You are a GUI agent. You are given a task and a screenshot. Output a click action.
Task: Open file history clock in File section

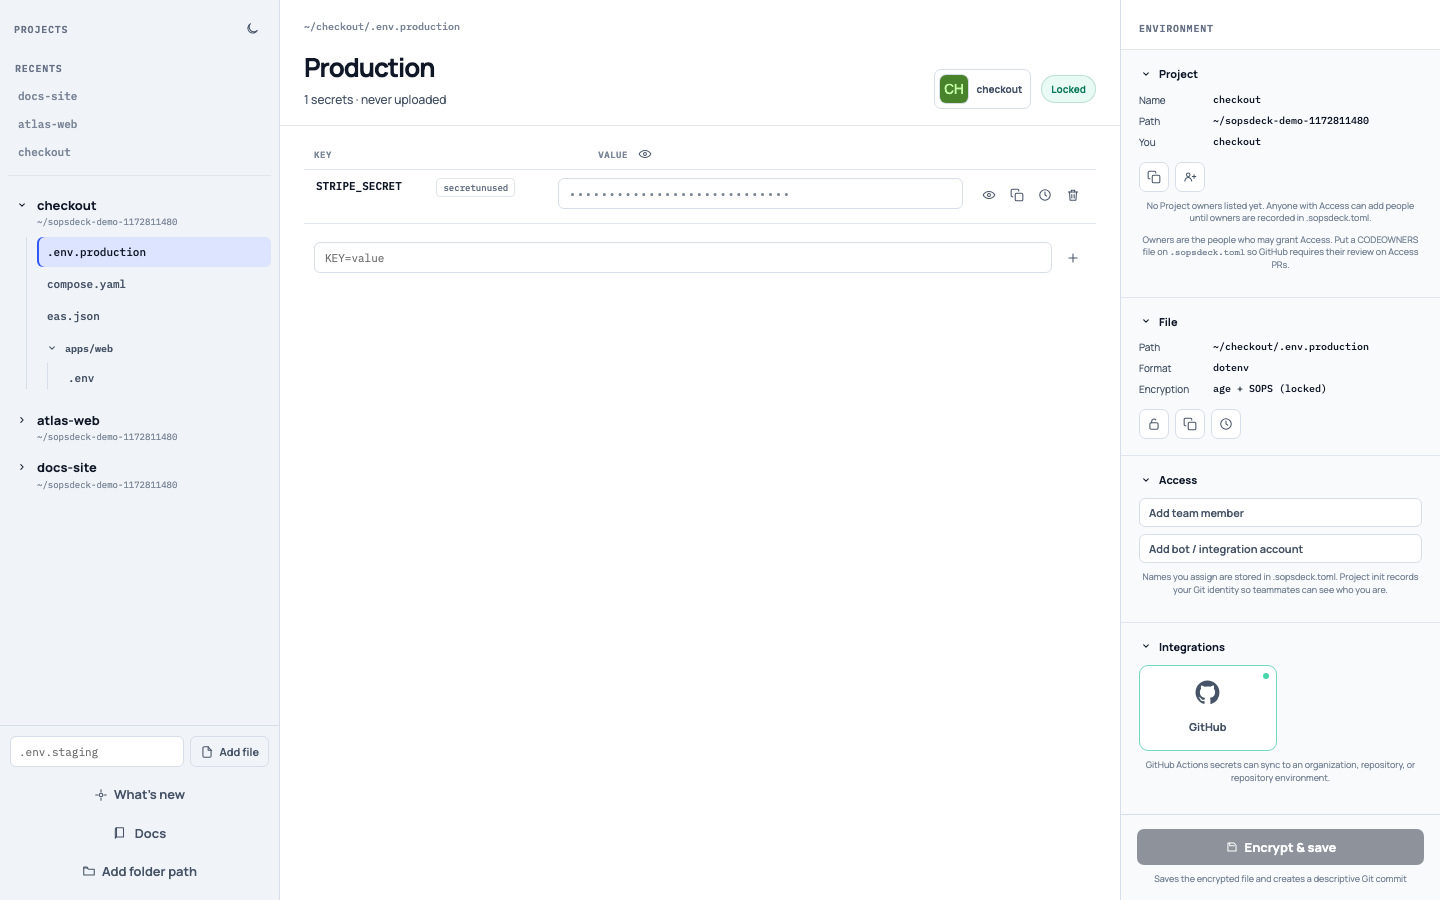tap(1226, 424)
